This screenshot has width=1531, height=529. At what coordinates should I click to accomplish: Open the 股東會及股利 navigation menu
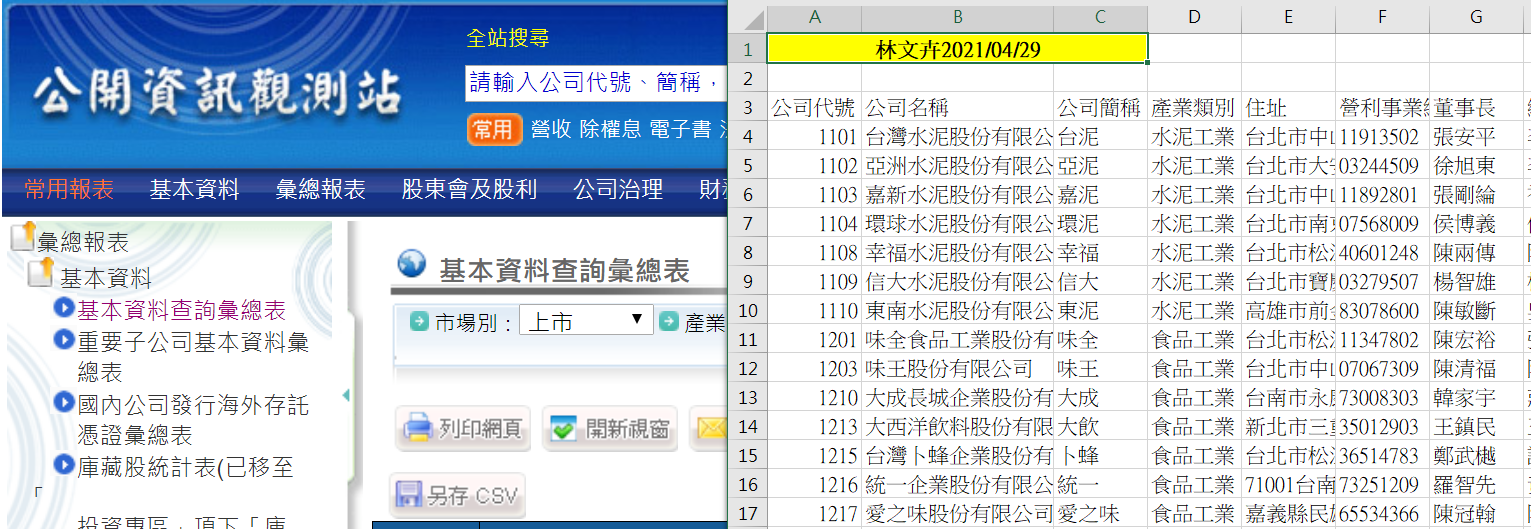469,189
